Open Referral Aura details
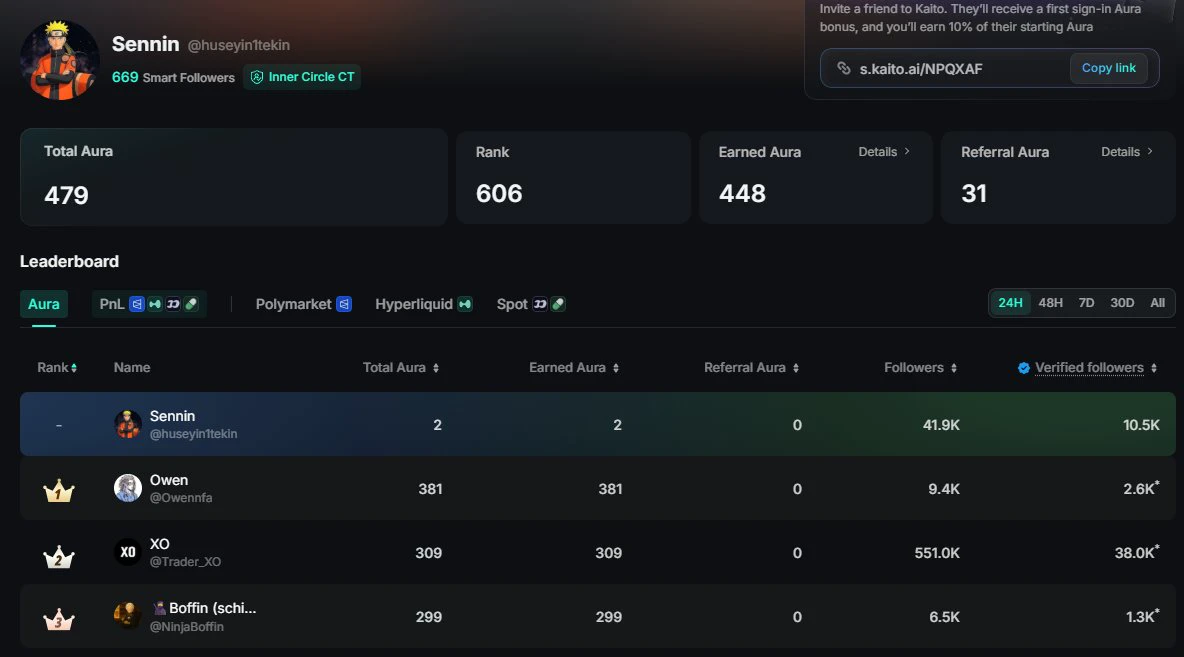The width and height of the screenshot is (1184, 657). click(1127, 152)
